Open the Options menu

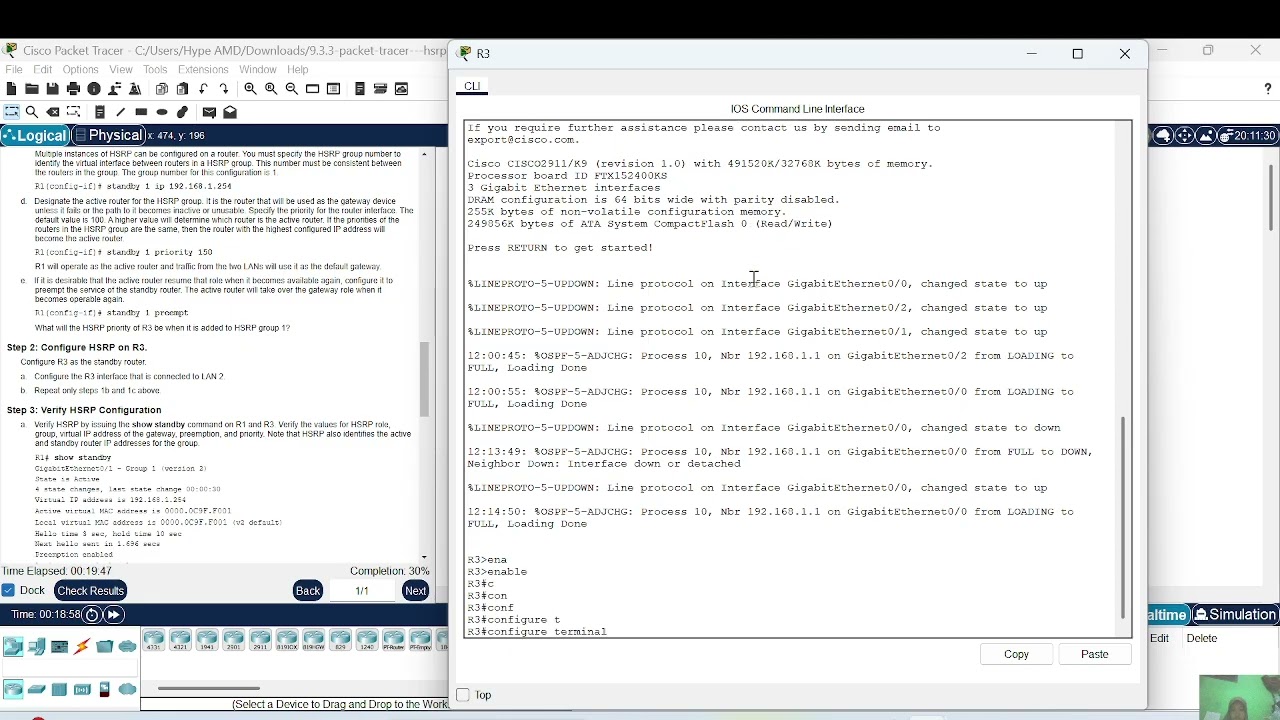80,70
